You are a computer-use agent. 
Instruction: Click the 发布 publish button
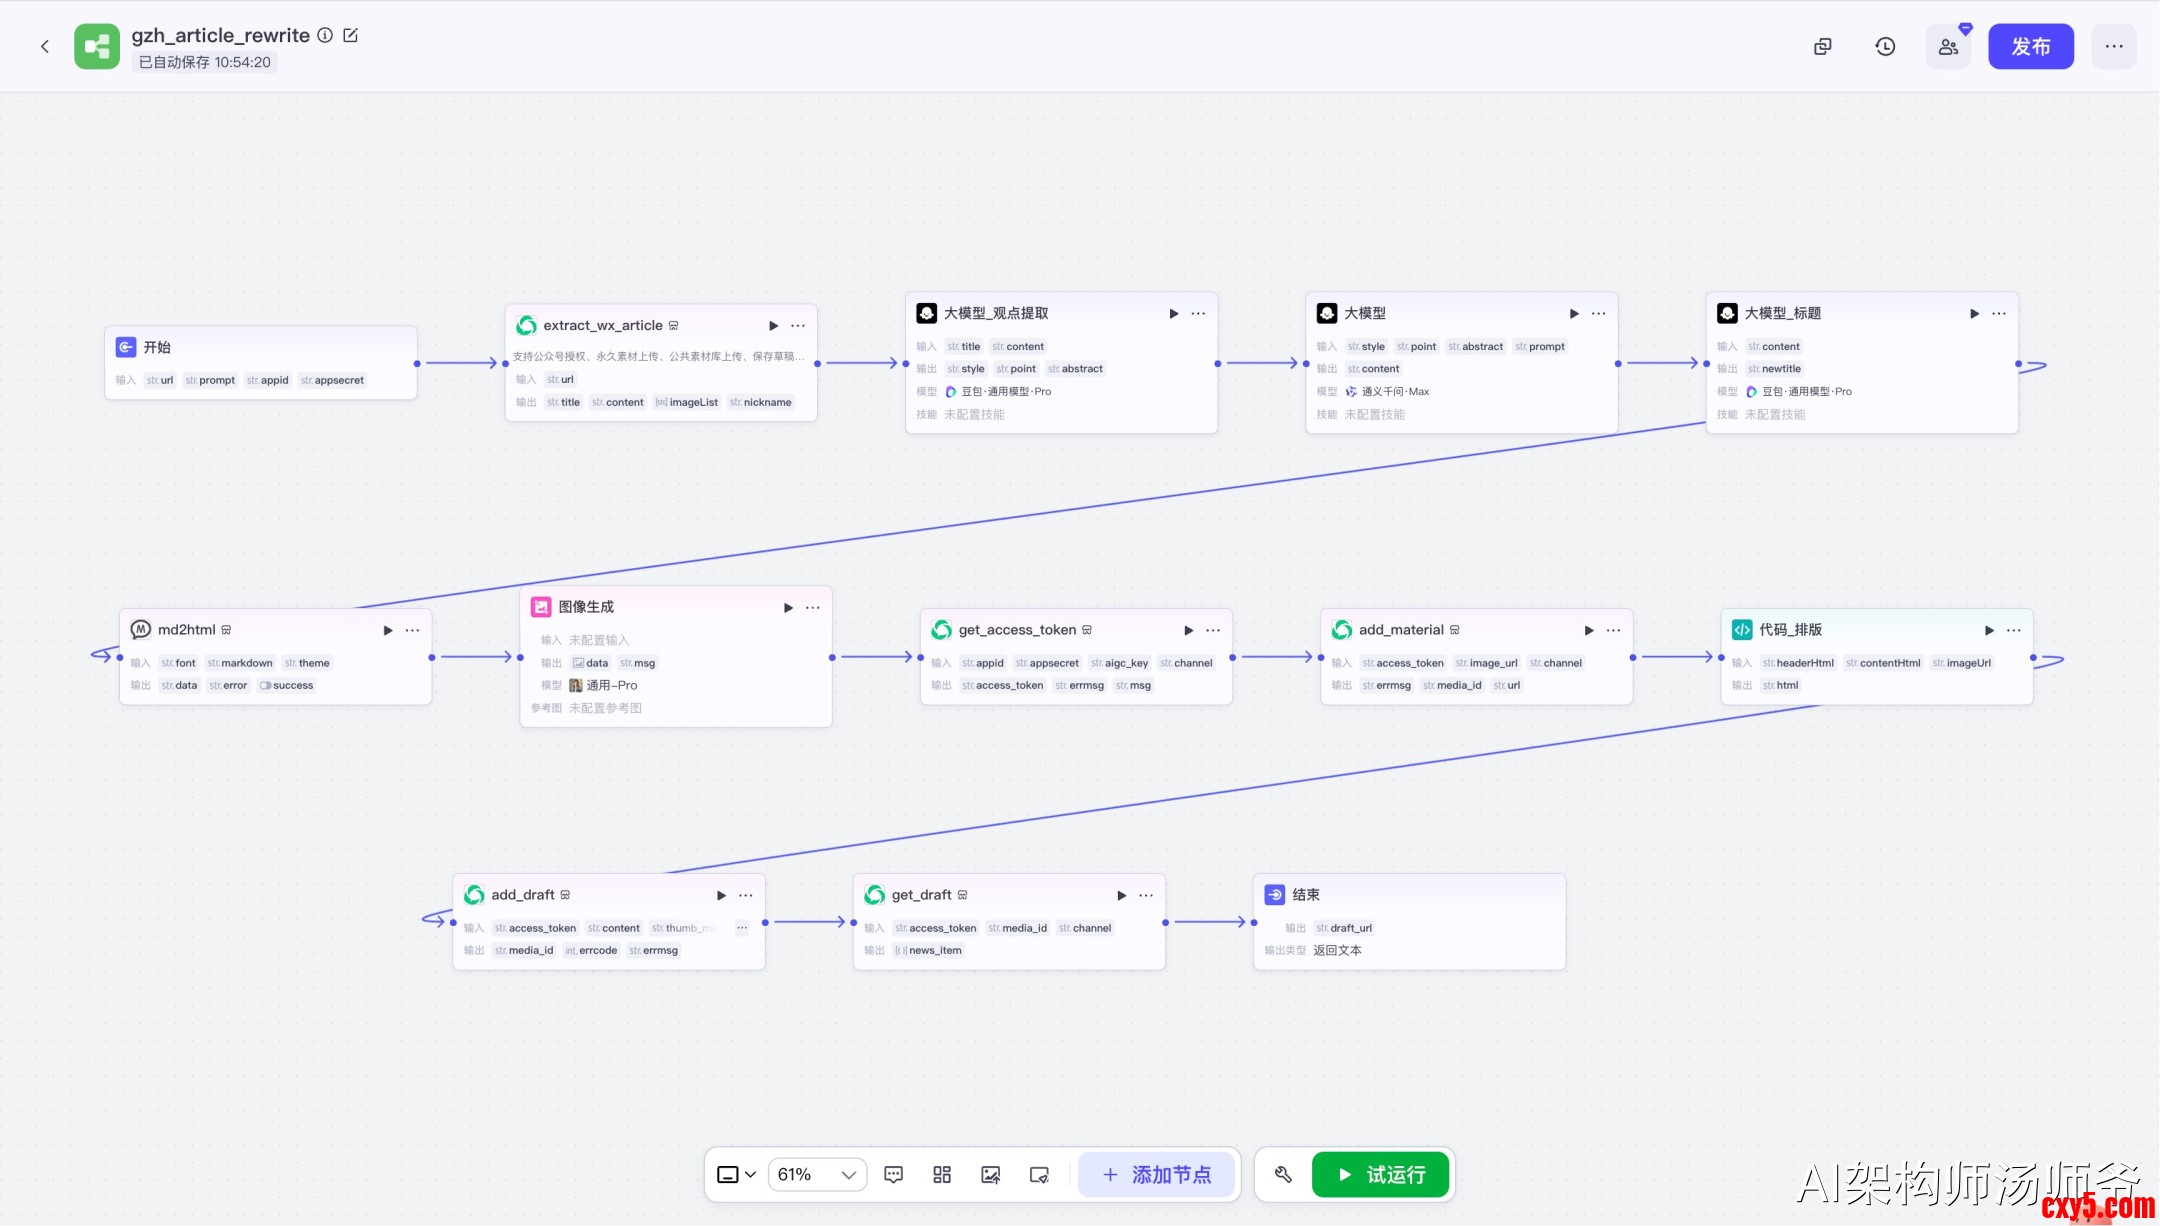click(2030, 46)
